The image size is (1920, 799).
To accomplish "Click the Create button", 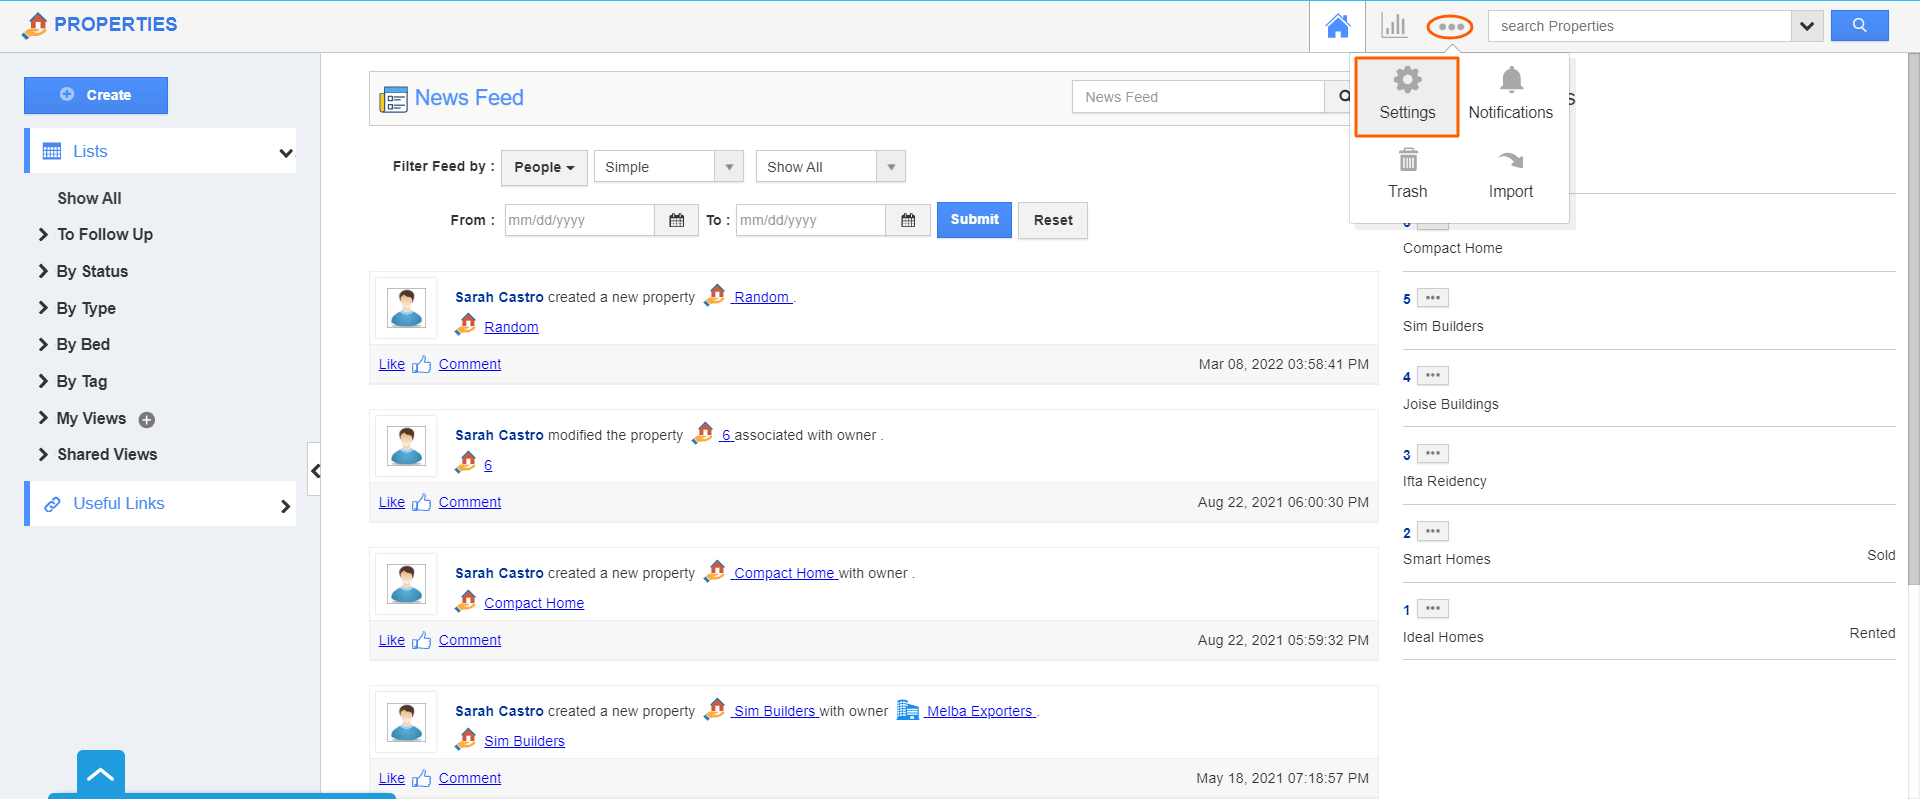I will pos(96,95).
